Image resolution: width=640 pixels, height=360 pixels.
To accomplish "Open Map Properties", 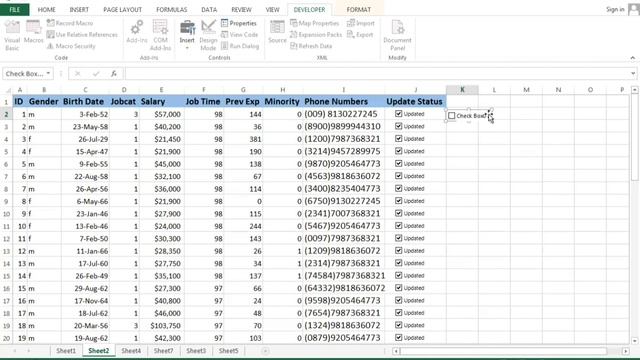I will pos(314,23).
